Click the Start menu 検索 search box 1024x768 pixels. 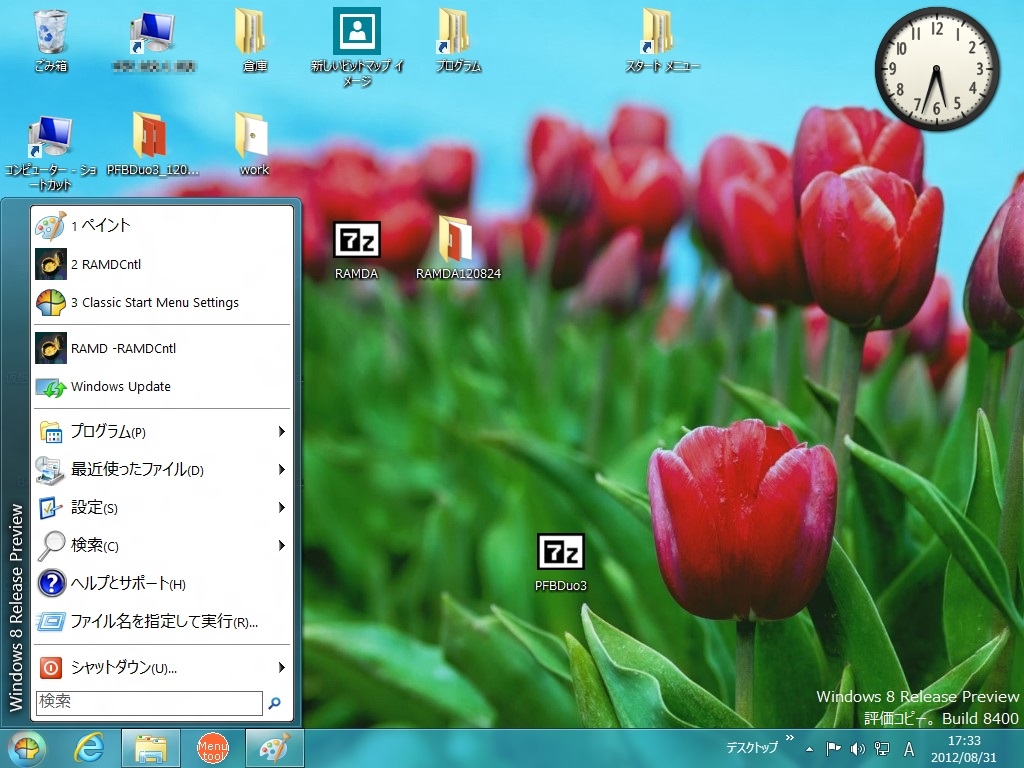[x=148, y=703]
